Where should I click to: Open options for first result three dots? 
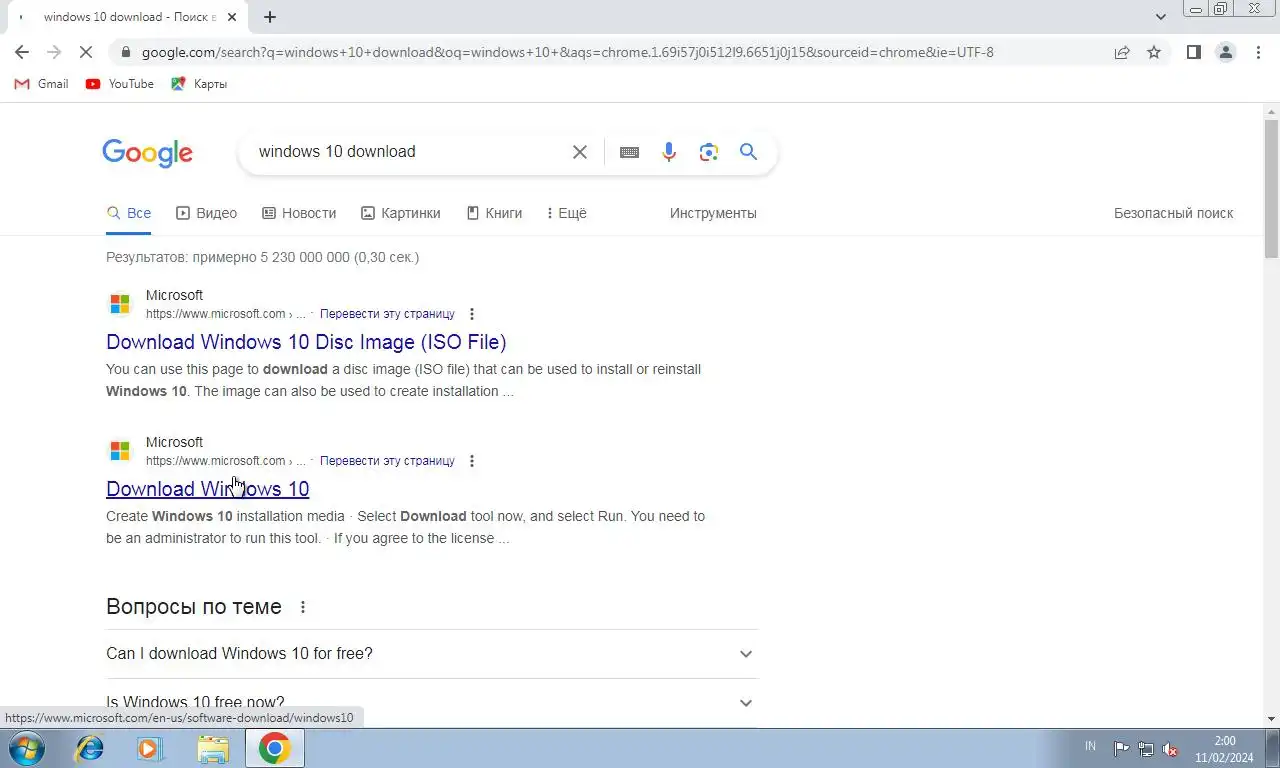coord(472,314)
